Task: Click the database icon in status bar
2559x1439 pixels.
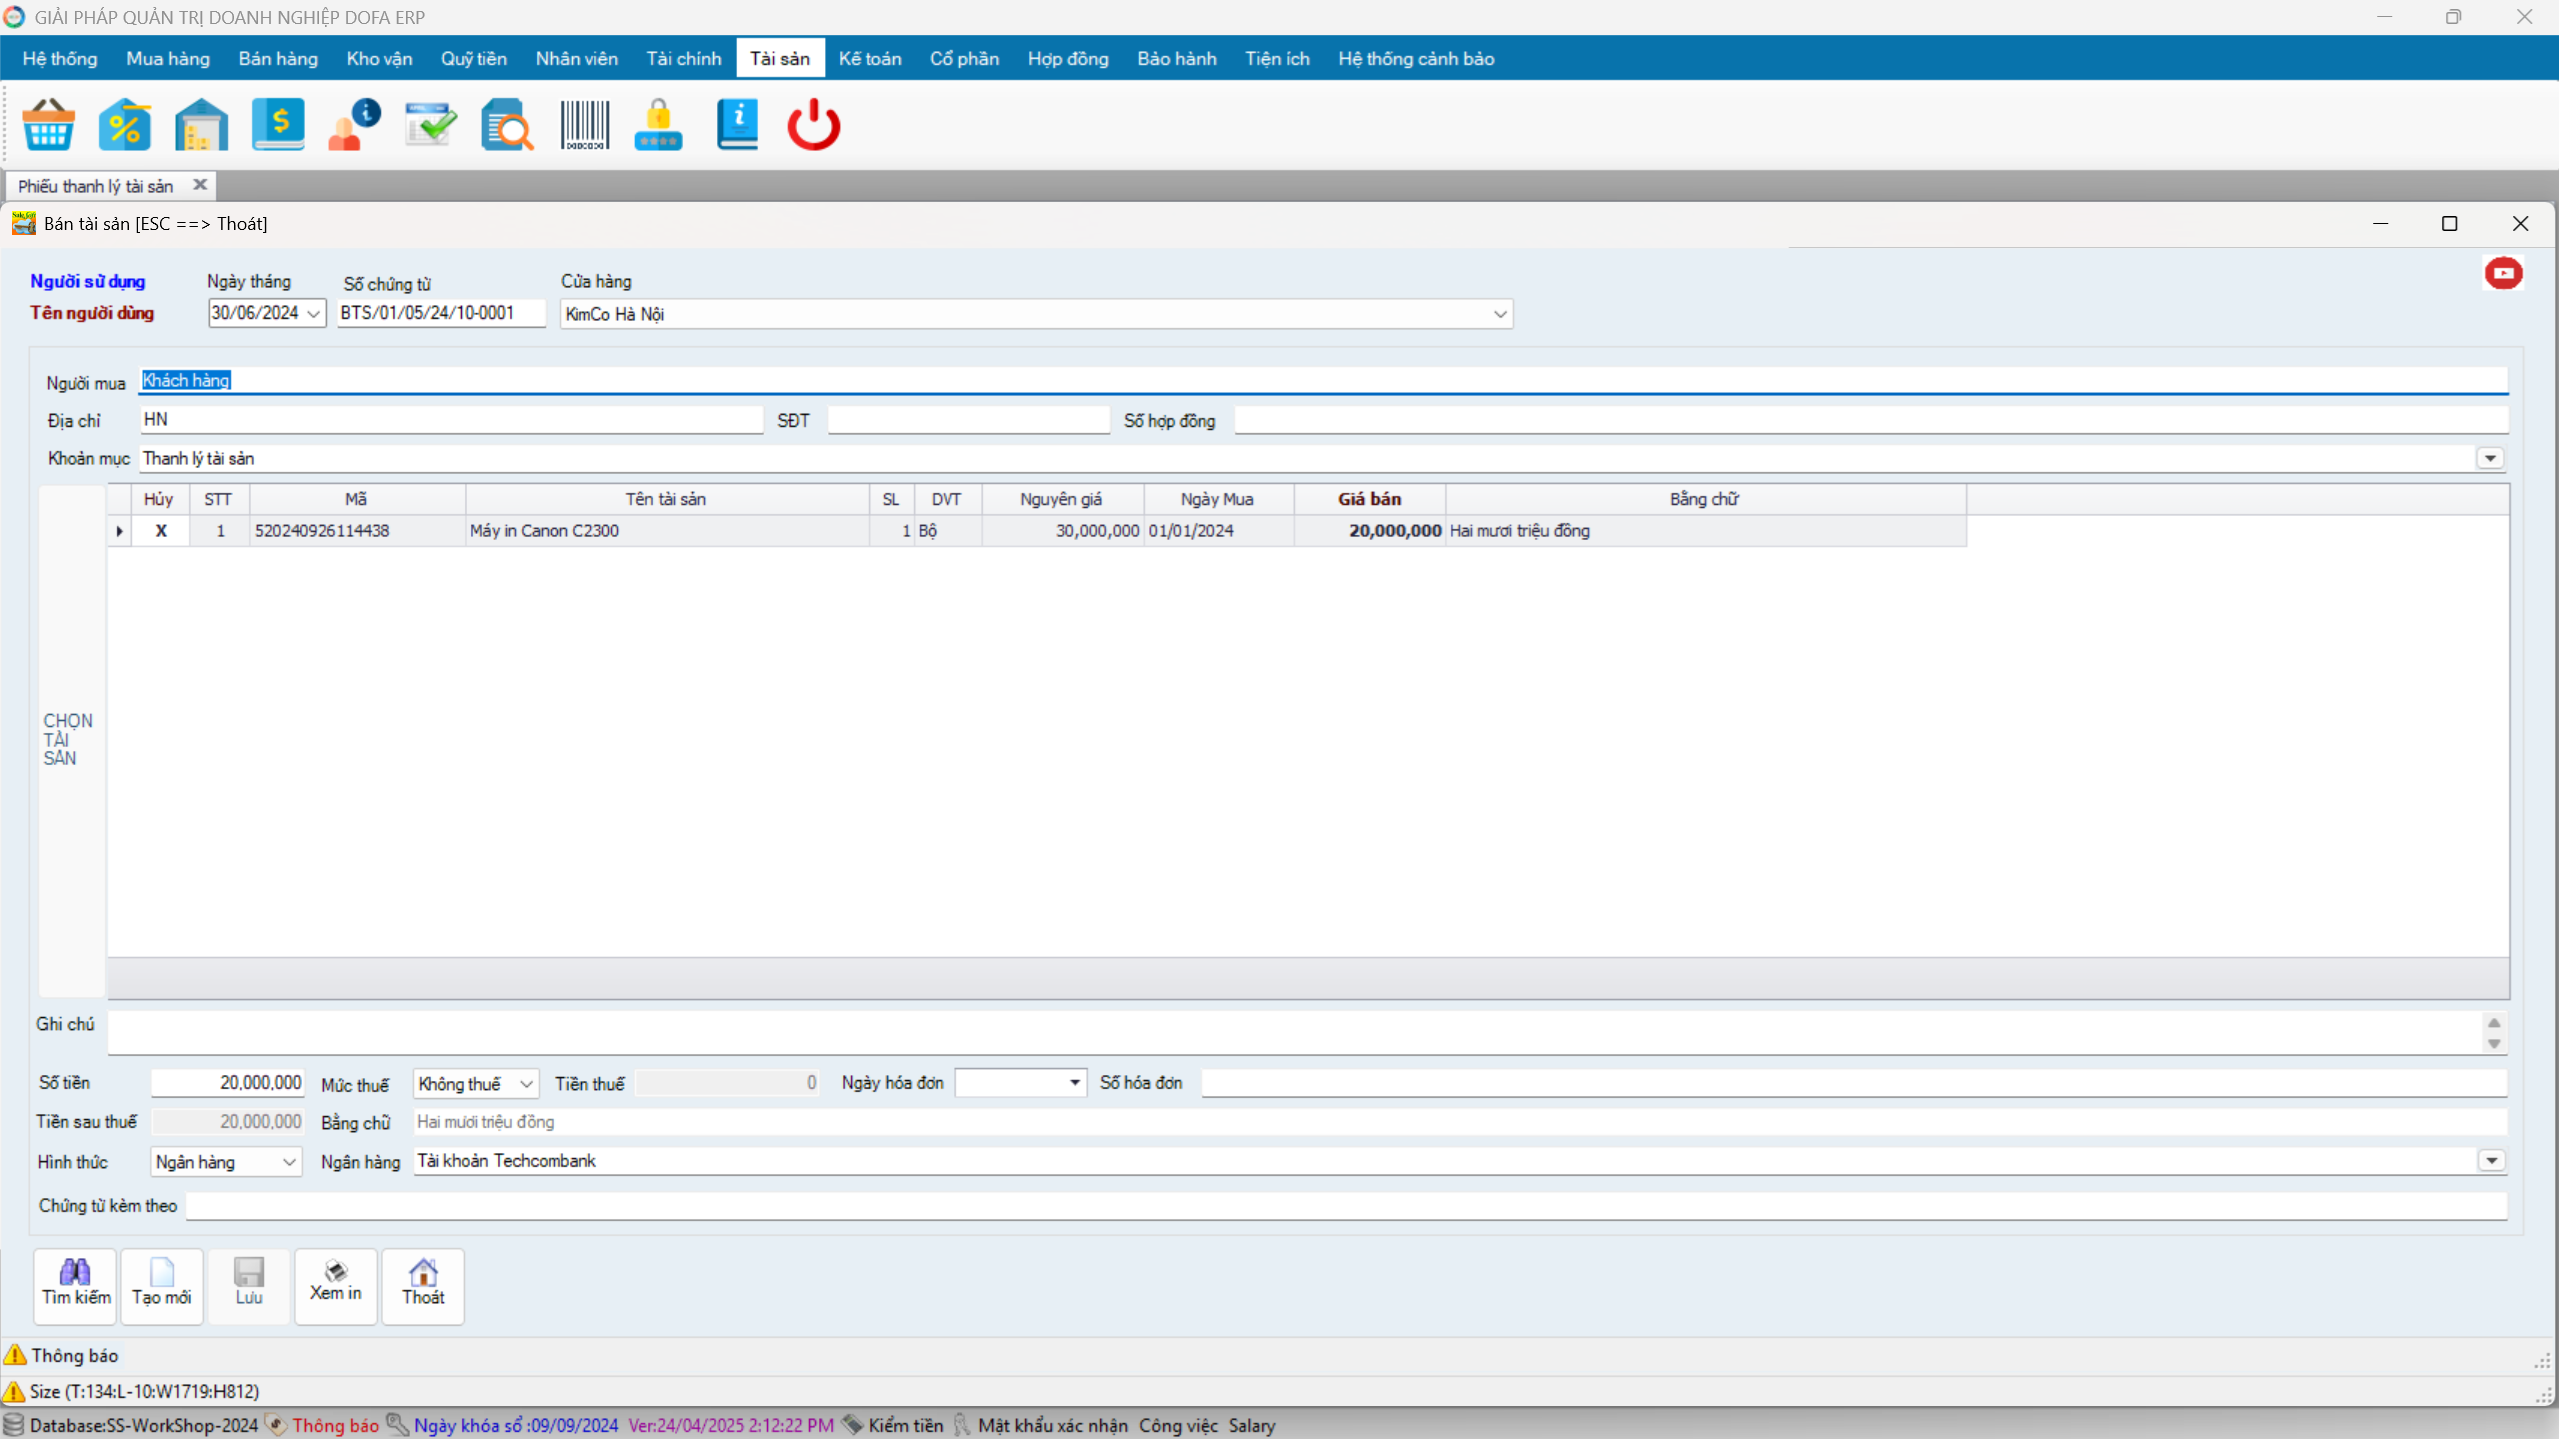Action: [14, 1425]
